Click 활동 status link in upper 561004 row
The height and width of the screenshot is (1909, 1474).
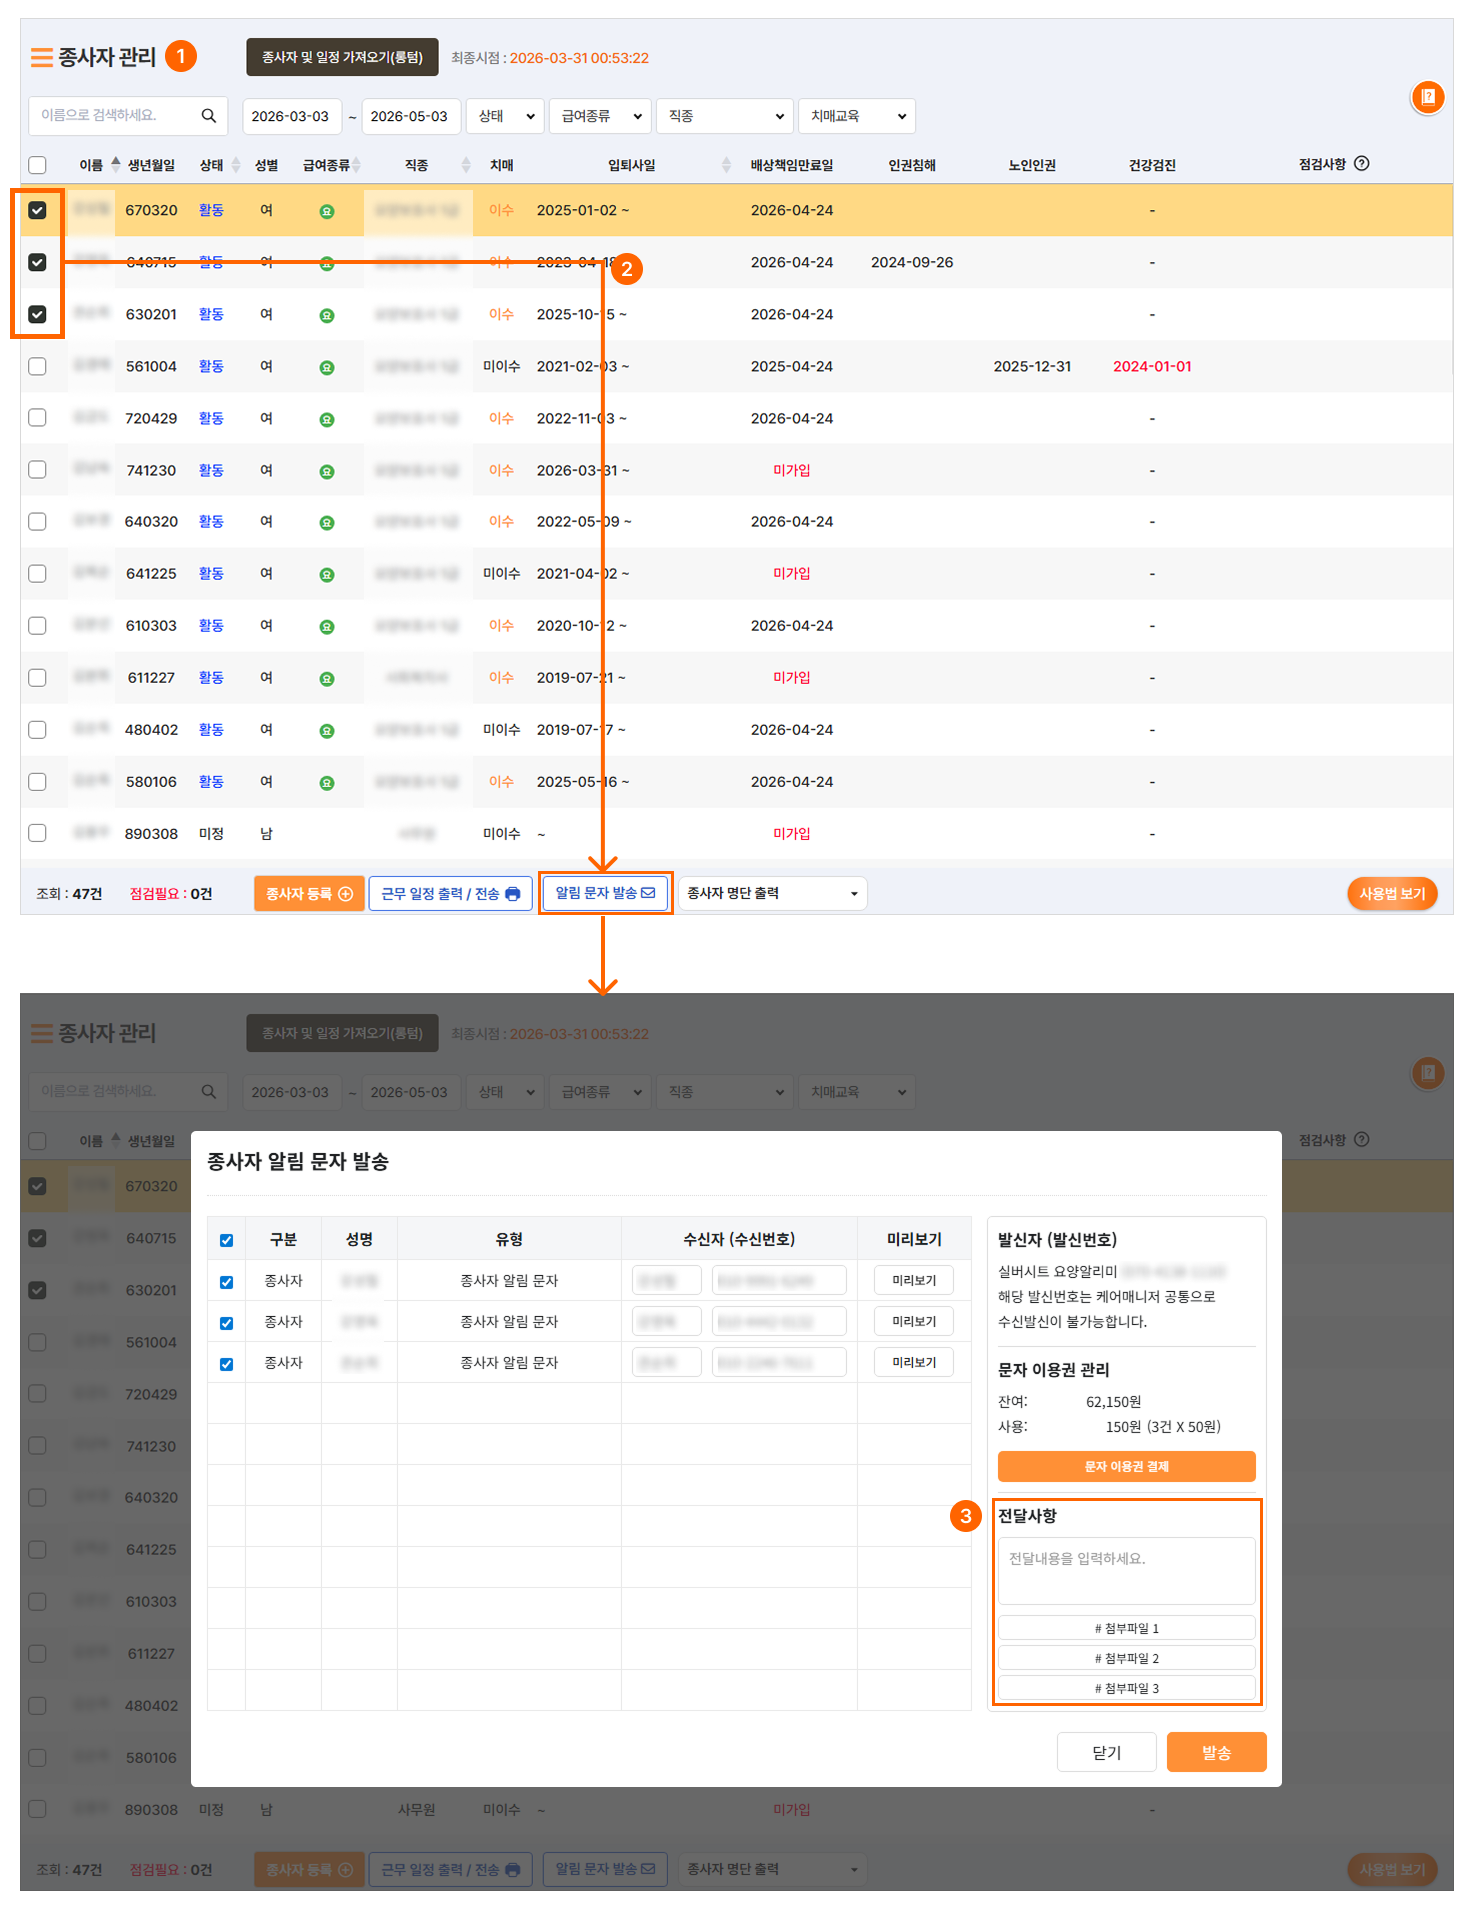pos(211,366)
